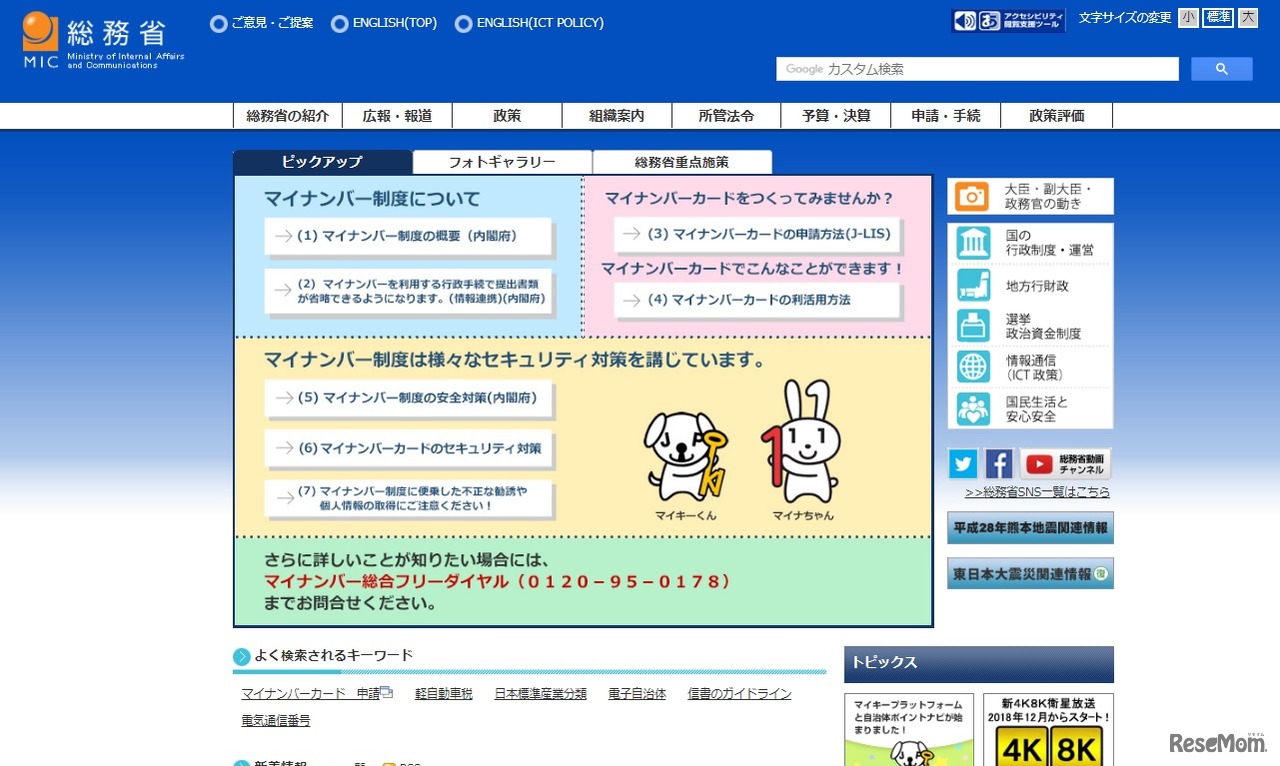Switch to the フォトギャラリー tab
The image size is (1280, 766).
pyautogui.click(x=501, y=161)
